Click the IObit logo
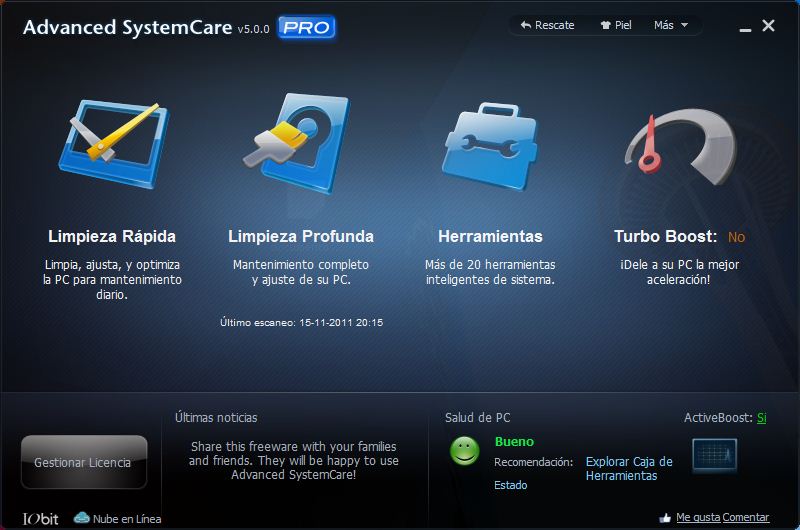This screenshot has width=800, height=530. 40,519
